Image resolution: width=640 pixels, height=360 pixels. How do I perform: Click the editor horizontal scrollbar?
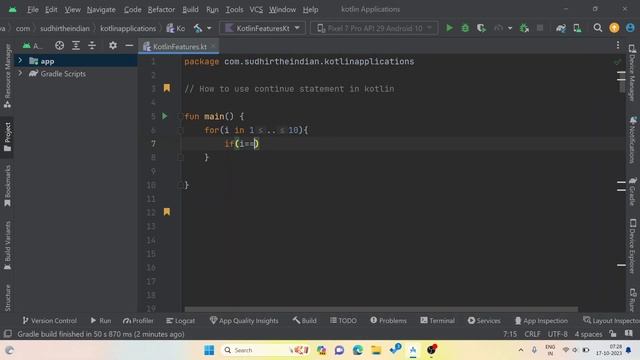coord(381,309)
